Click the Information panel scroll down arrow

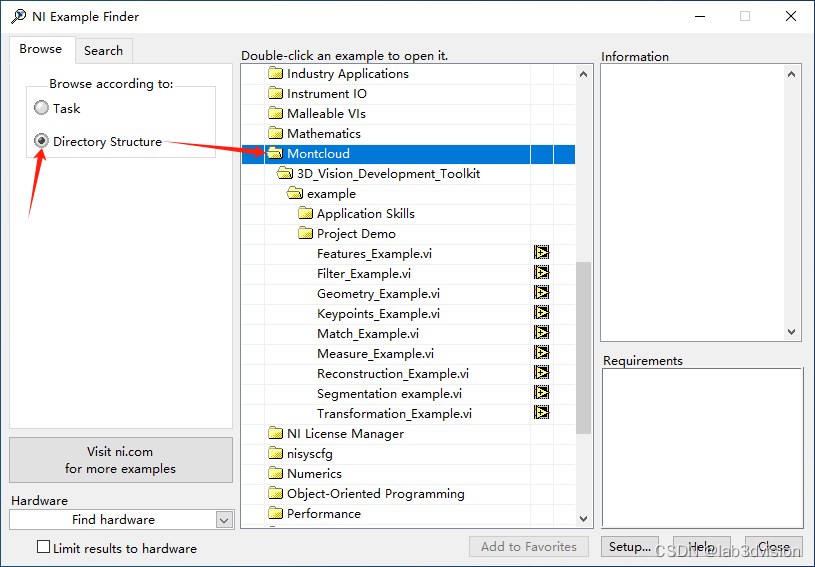click(x=791, y=332)
